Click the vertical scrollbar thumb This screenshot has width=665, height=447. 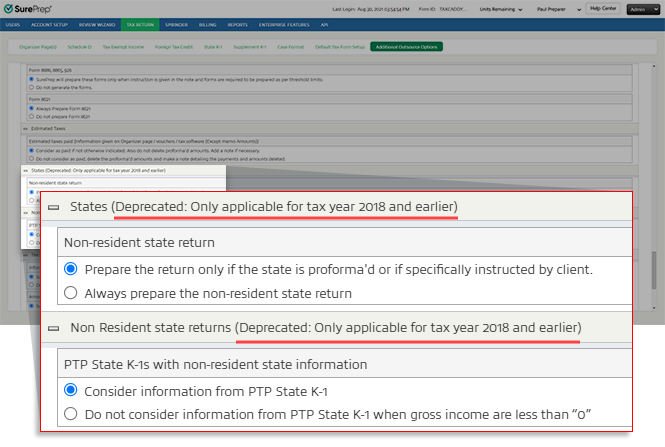tap(654, 271)
